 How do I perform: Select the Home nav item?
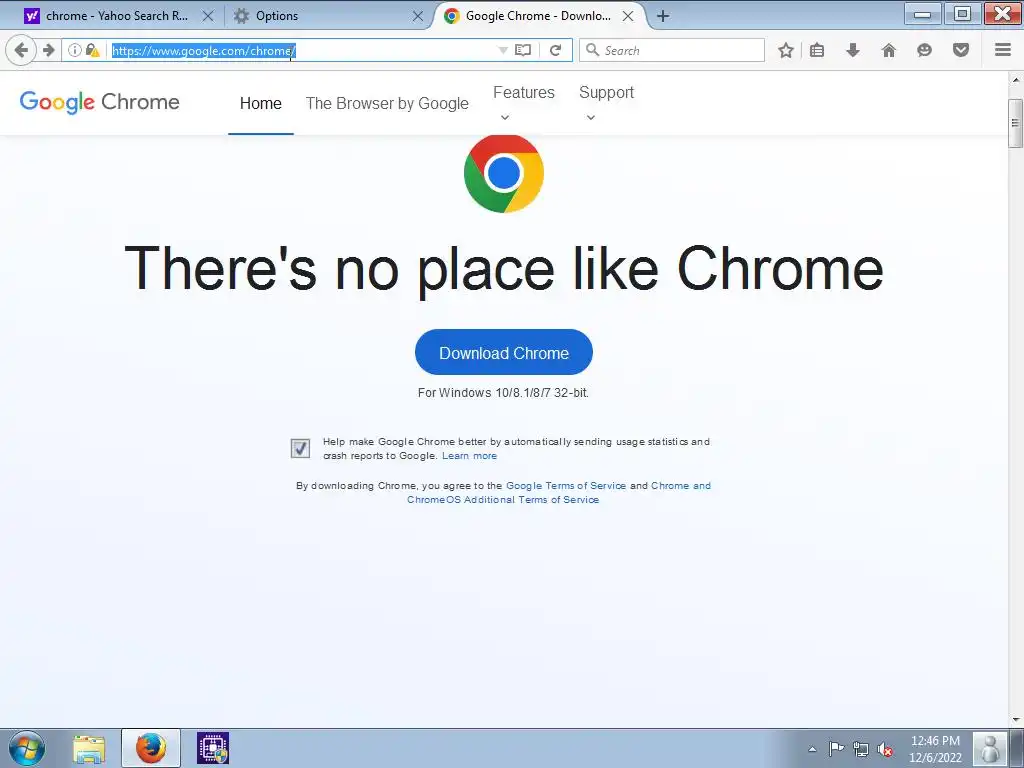(261, 103)
